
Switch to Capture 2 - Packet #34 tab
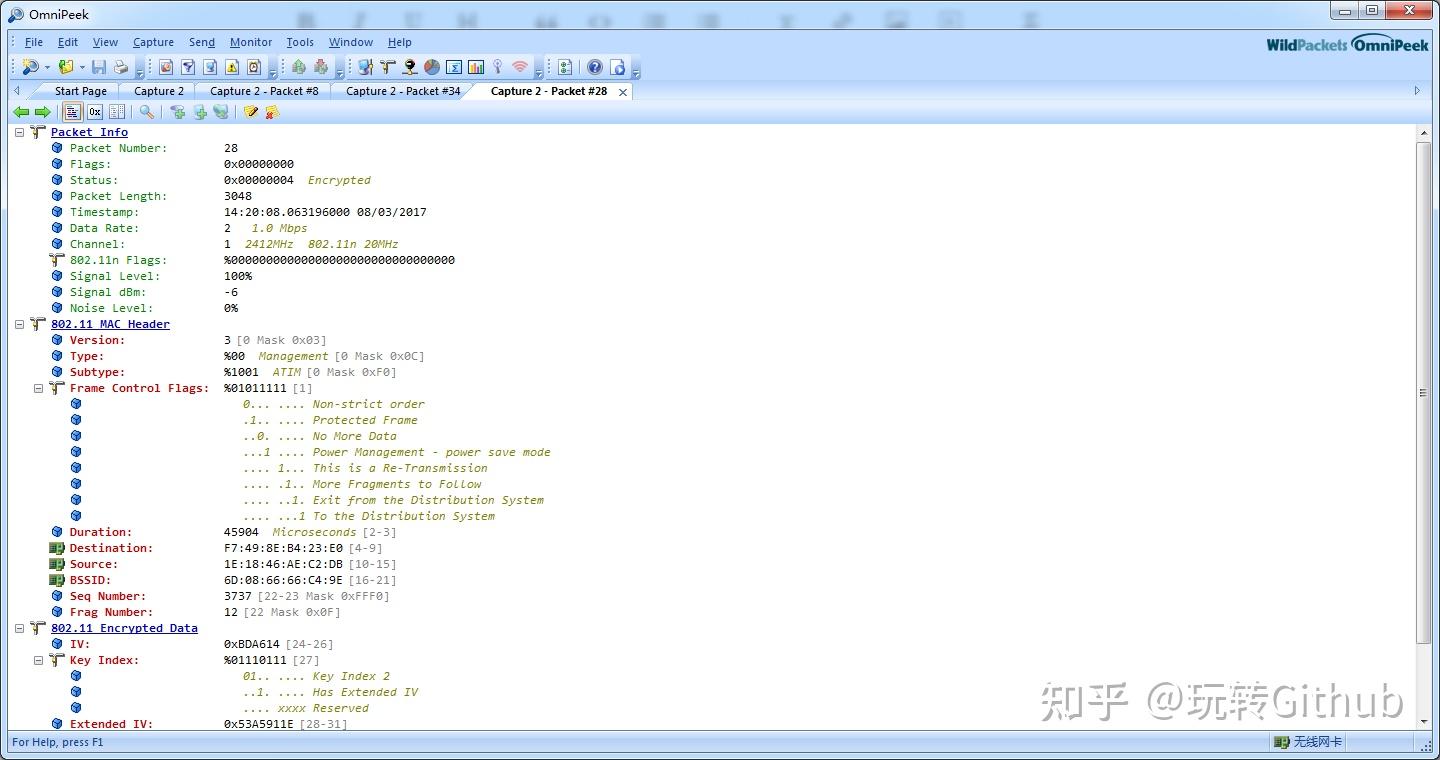click(403, 91)
